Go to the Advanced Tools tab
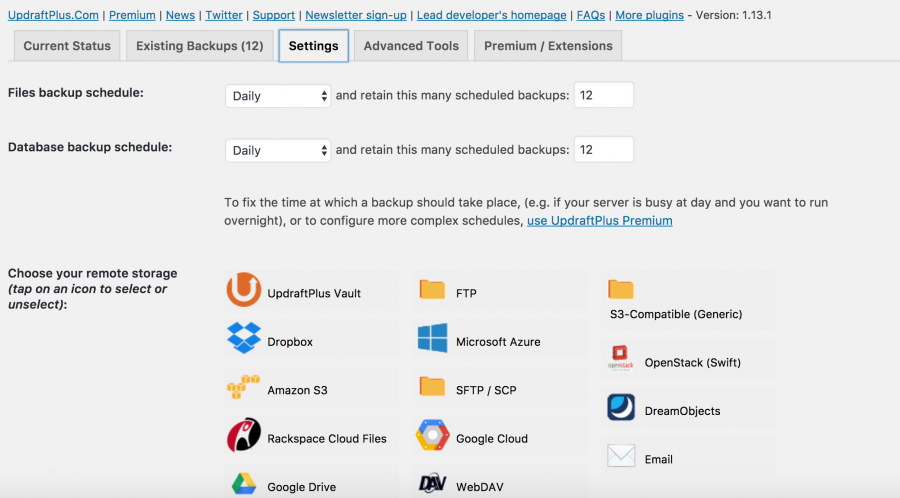 (x=411, y=46)
